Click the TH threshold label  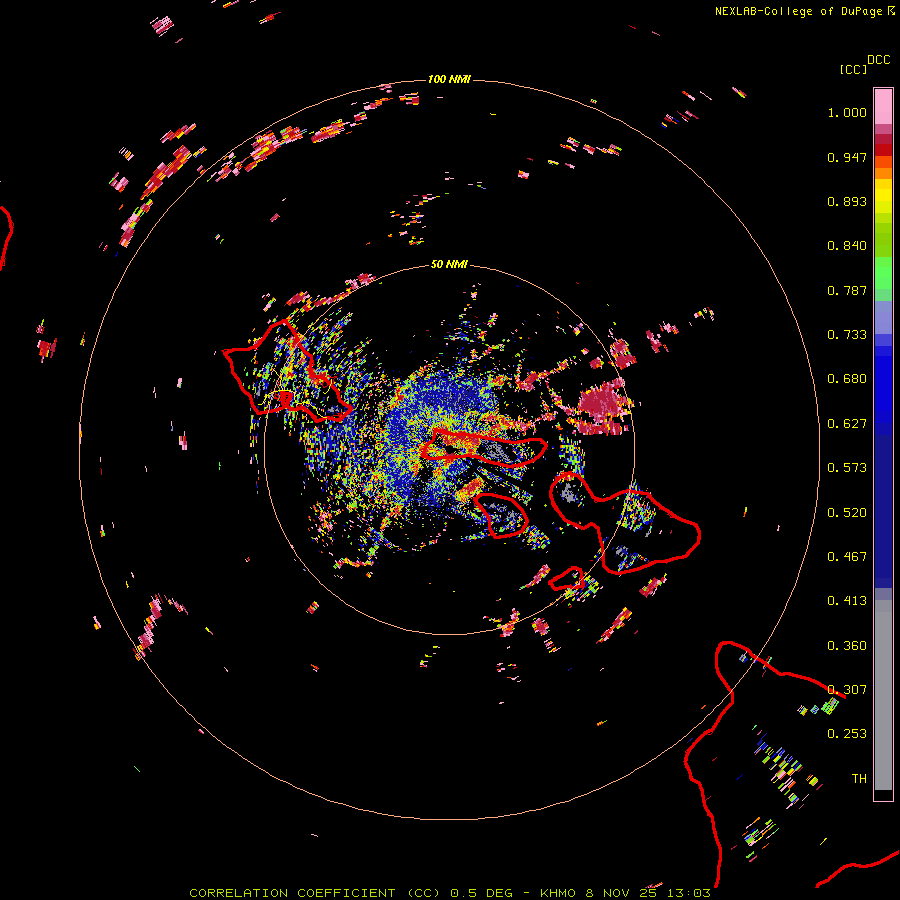pyautogui.click(x=859, y=779)
